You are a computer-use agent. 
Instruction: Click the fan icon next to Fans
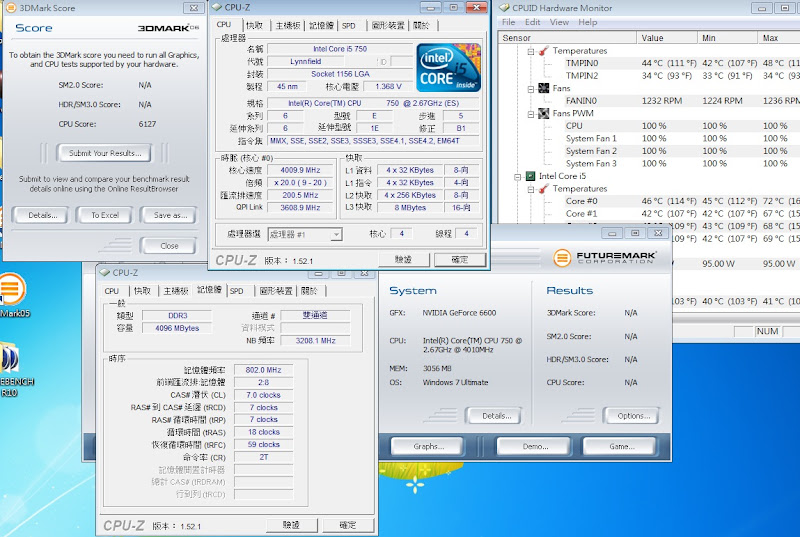tap(544, 88)
